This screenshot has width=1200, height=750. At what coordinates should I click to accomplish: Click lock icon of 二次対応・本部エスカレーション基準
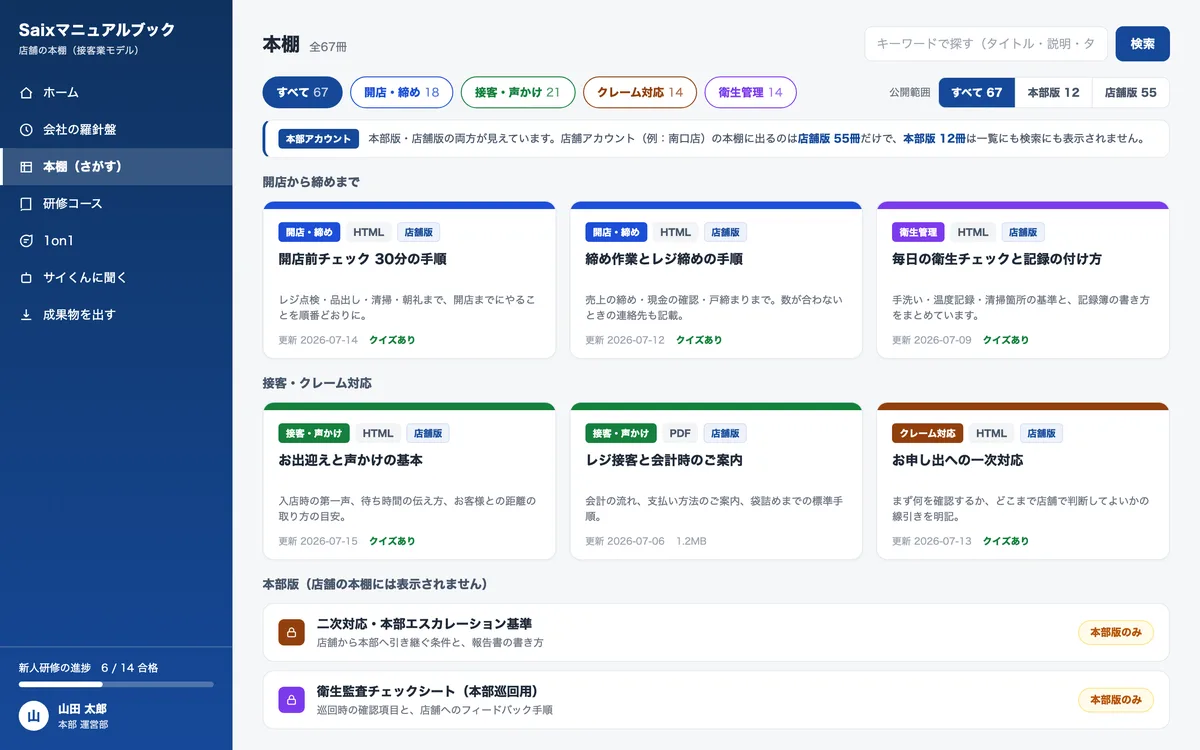pyautogui.click(x=291, y=632)
